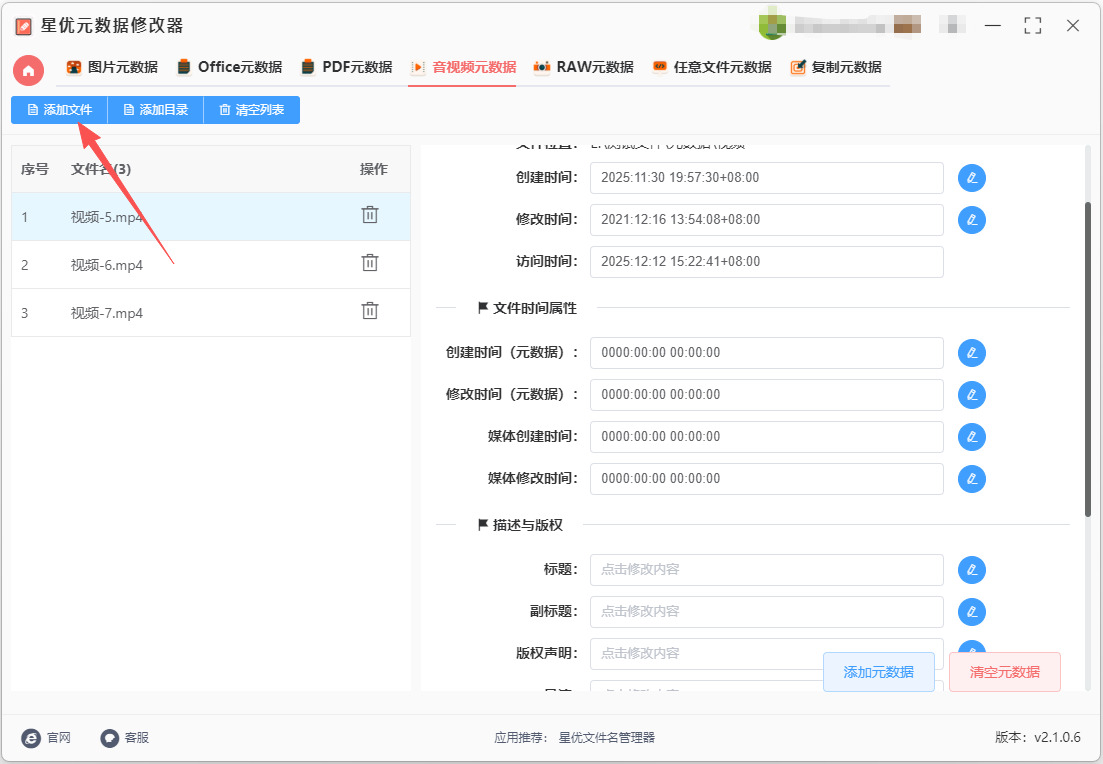Image resolution: width=1103 pixels, height=764 pixels.
Task: Edit 创建时间（元数据） with pencil icon
Action: [x=972, y=353]
